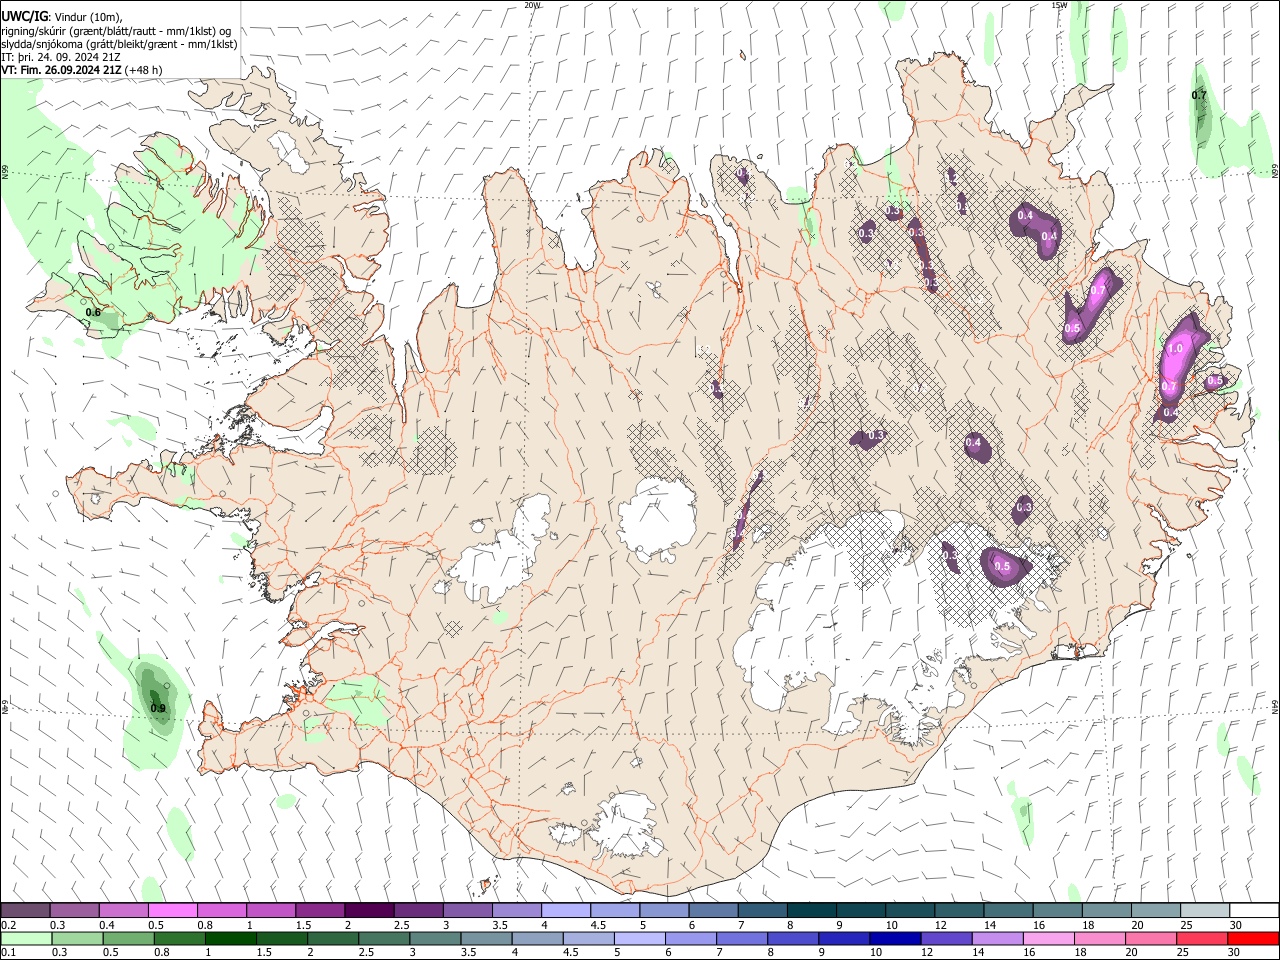Image resolution: width=1280 pixels, height=960 pixels.
Task: Pick the light pink lower swatch between 16 and 18
Action: click(x=1047, y=939)
